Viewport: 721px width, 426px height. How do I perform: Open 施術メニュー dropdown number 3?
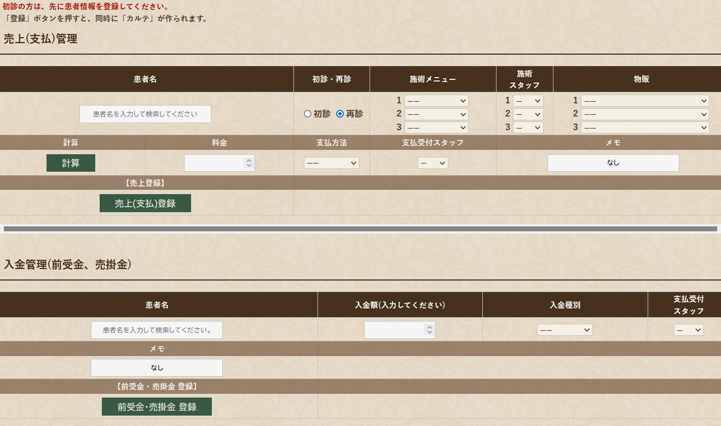point(436,127)
